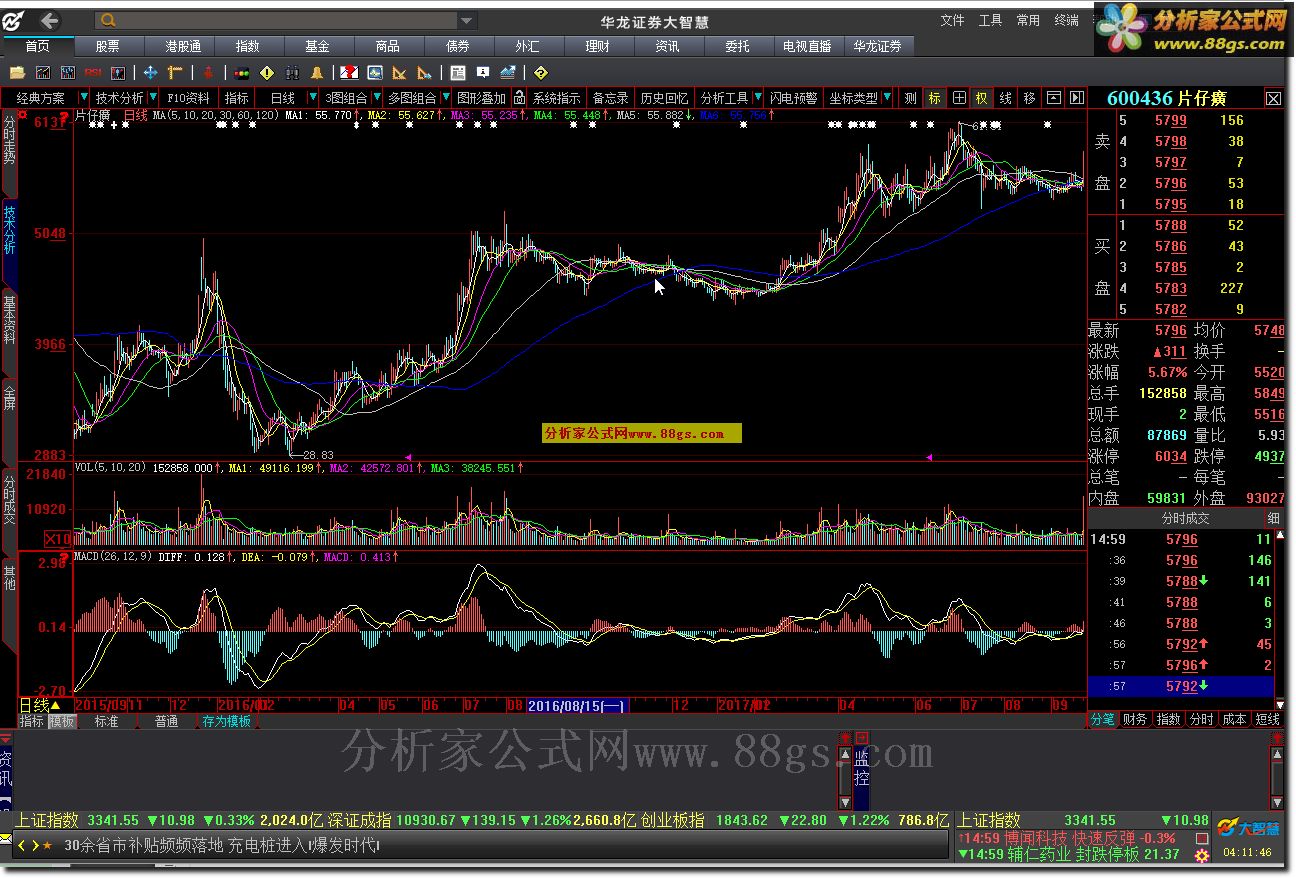Image resolution: width=1296 pixels, height=878 pixels.
Task: Click the message bubble icon in toolbar
Action: point(483,73)
